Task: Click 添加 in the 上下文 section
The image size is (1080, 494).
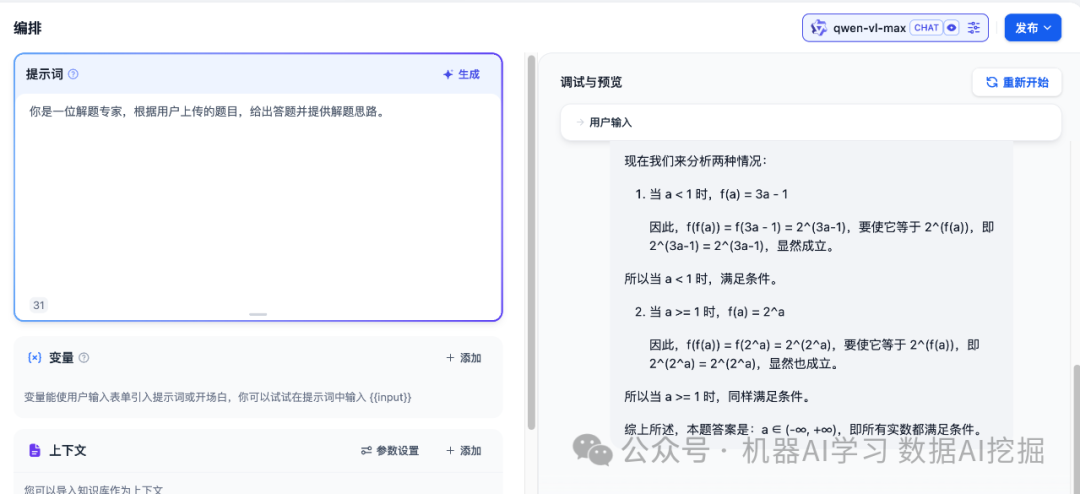Action: tap(463, 451)
